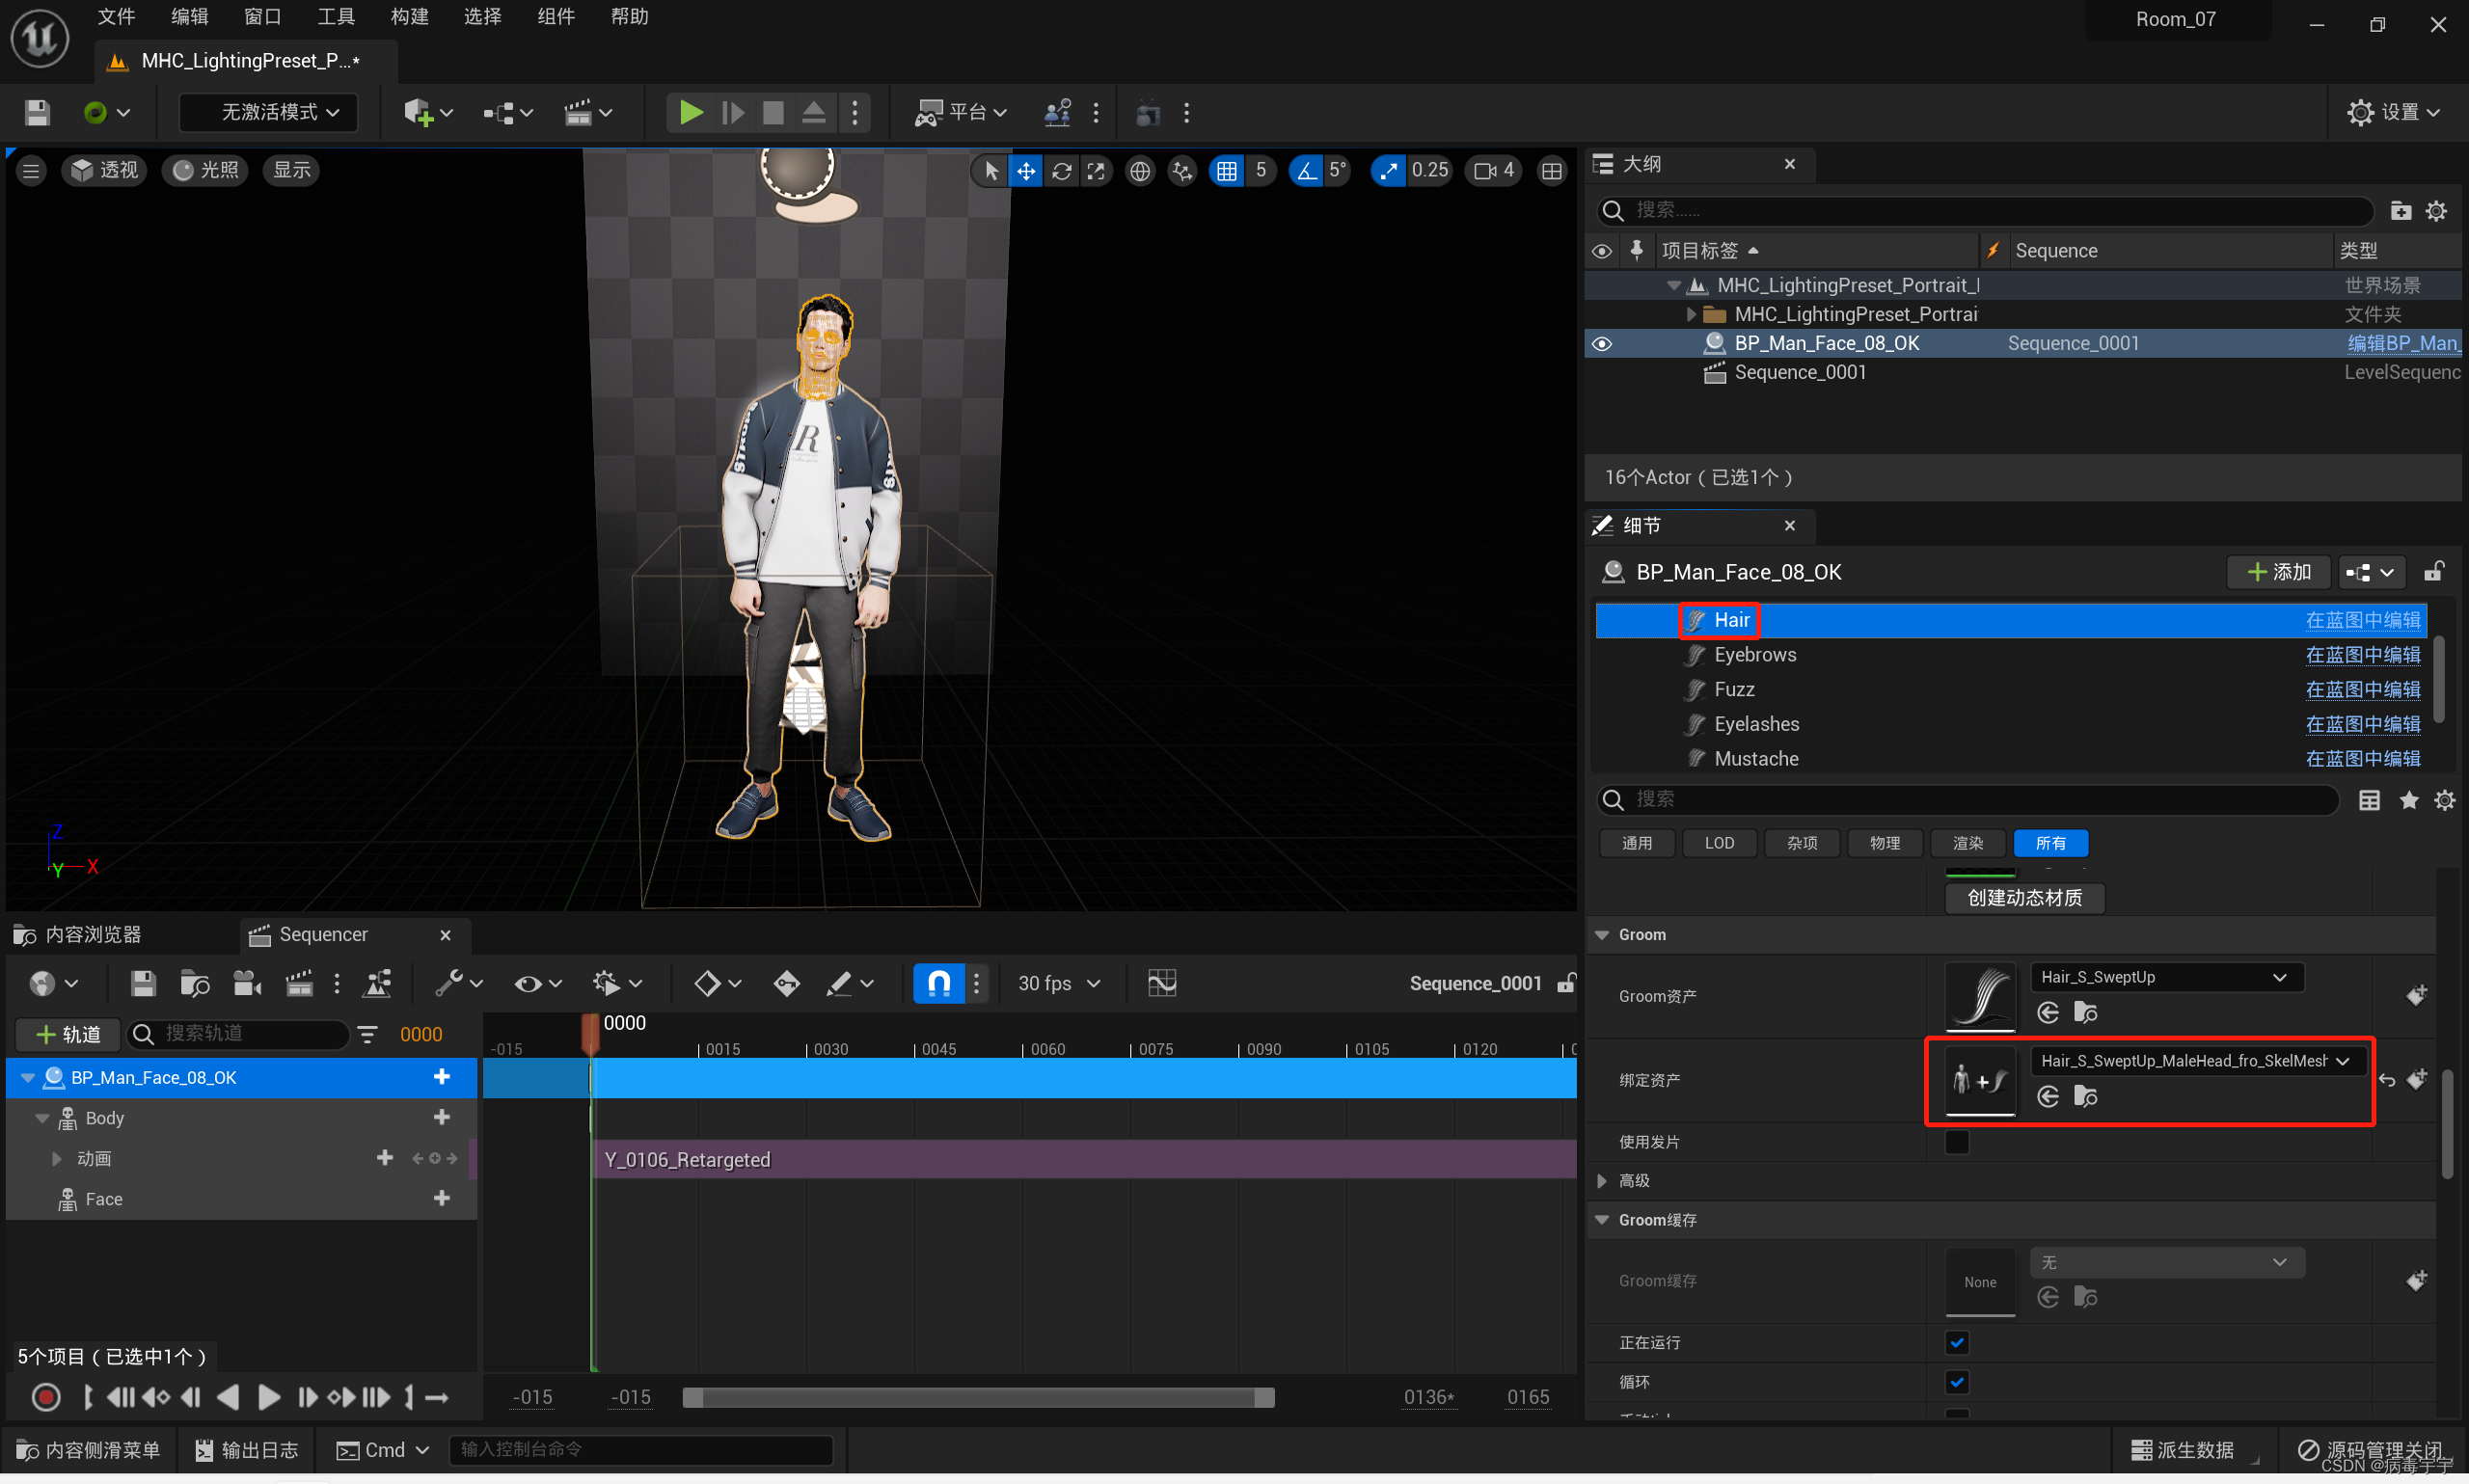The image size is (2469, 1484).
Task: Click 在蓝图中编辑 link for Eyebrows
Action: pos(2362,655)
